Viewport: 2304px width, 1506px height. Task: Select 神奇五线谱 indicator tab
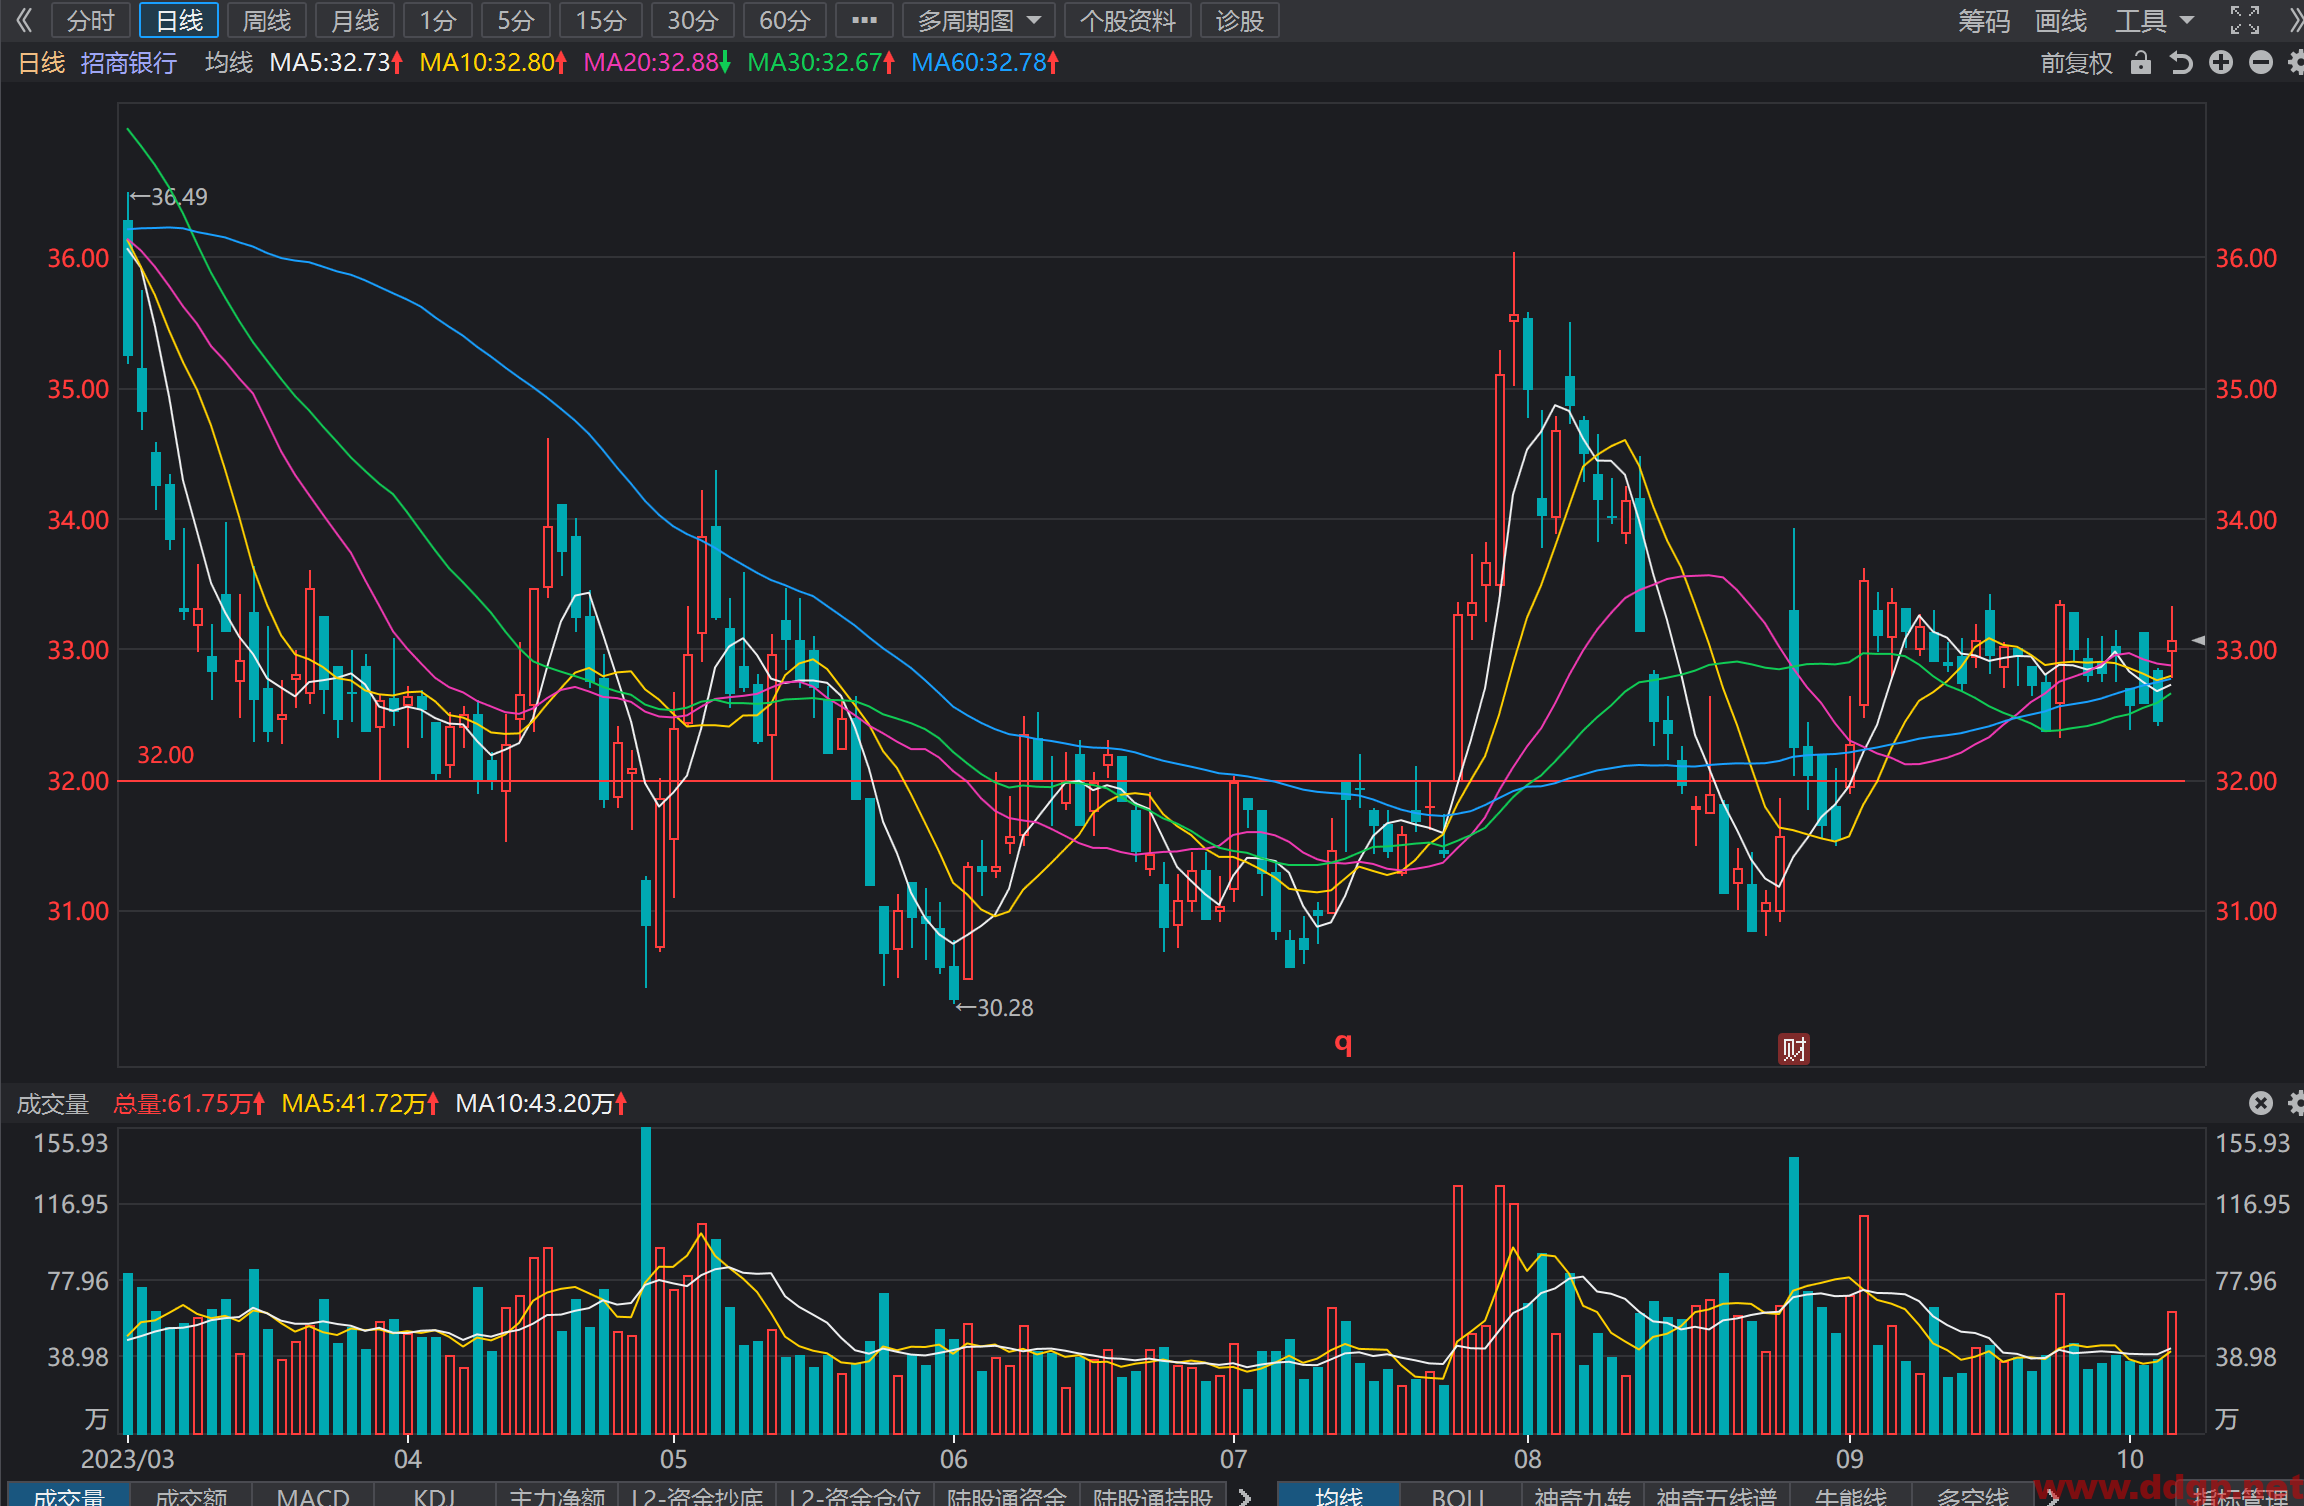coord(1716,1495)
